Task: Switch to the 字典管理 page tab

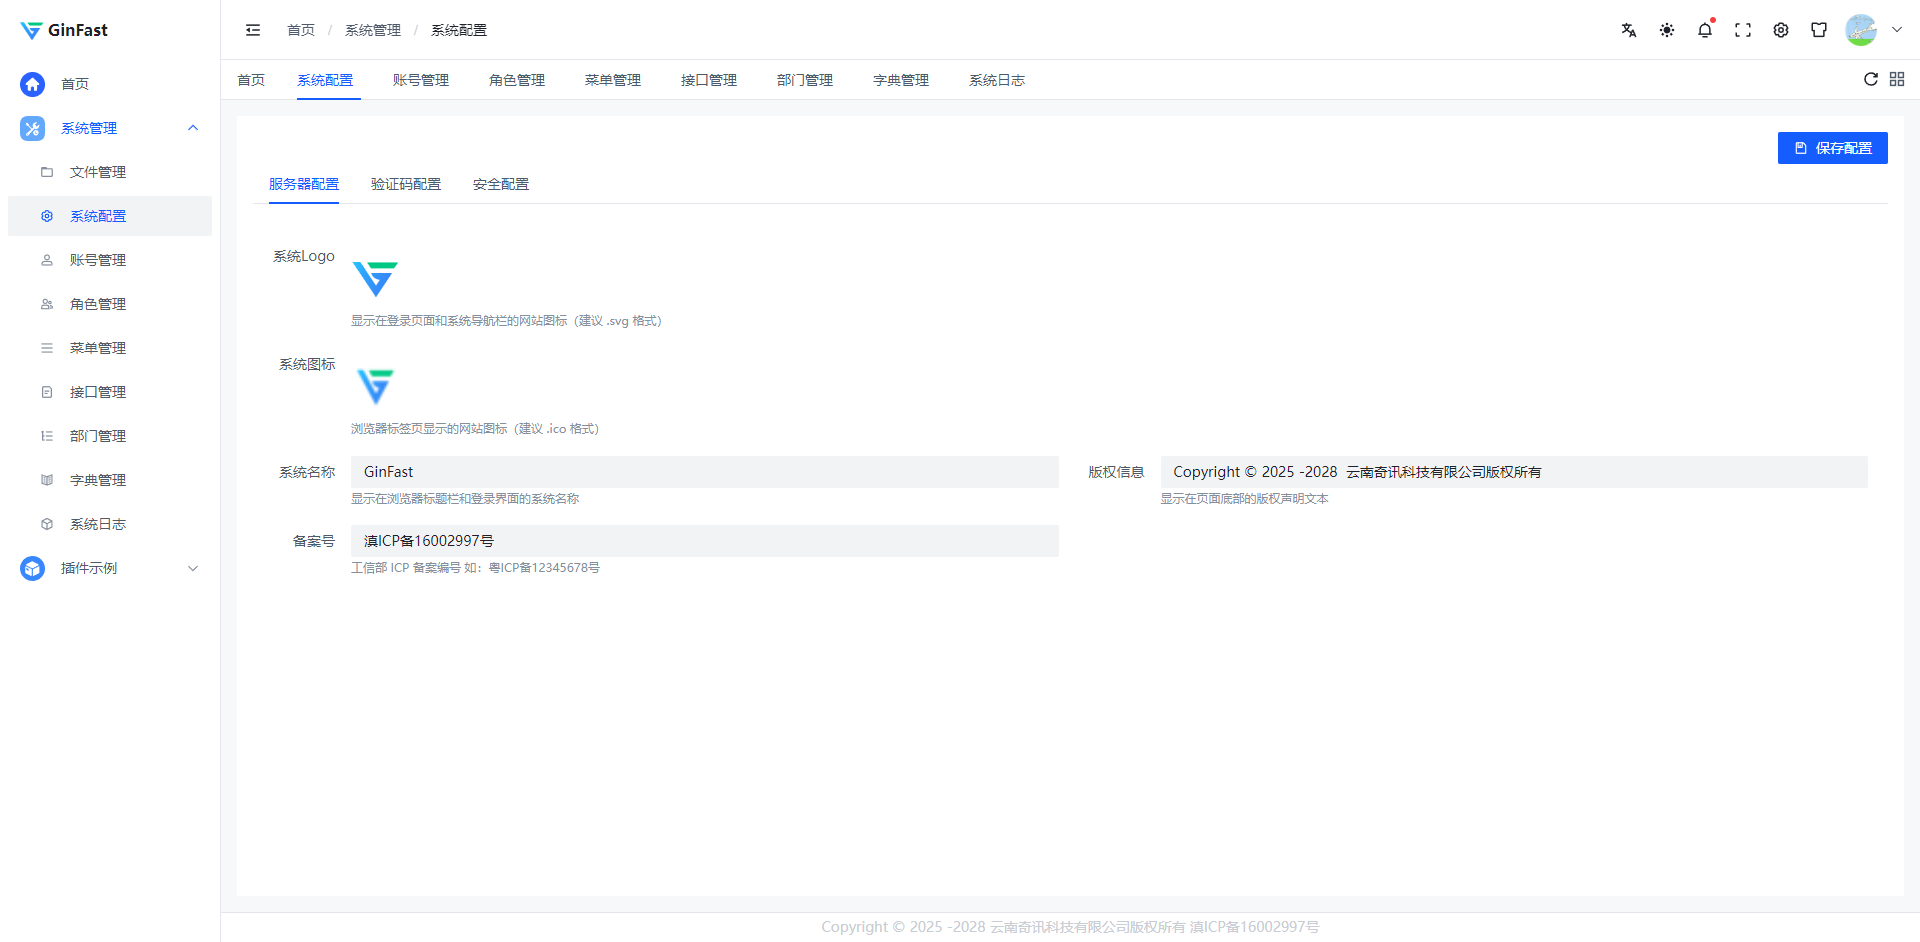Action: (901, 80)
